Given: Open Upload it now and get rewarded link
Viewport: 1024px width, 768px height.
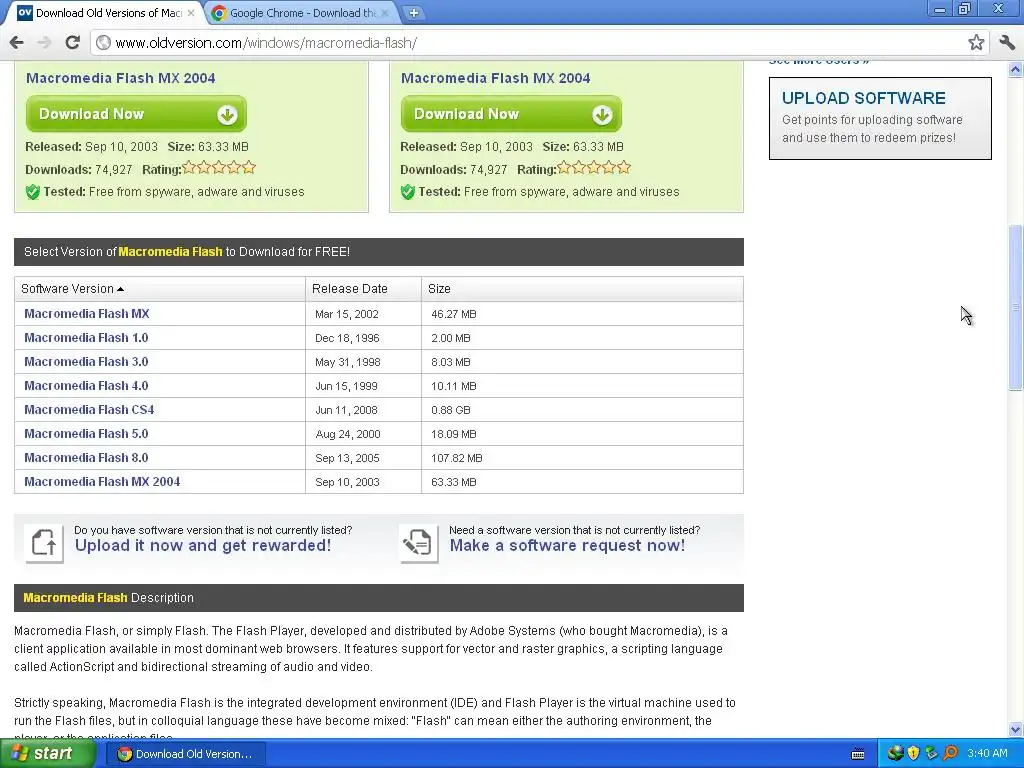Looking at the screenshot, I should coord(202,546).
